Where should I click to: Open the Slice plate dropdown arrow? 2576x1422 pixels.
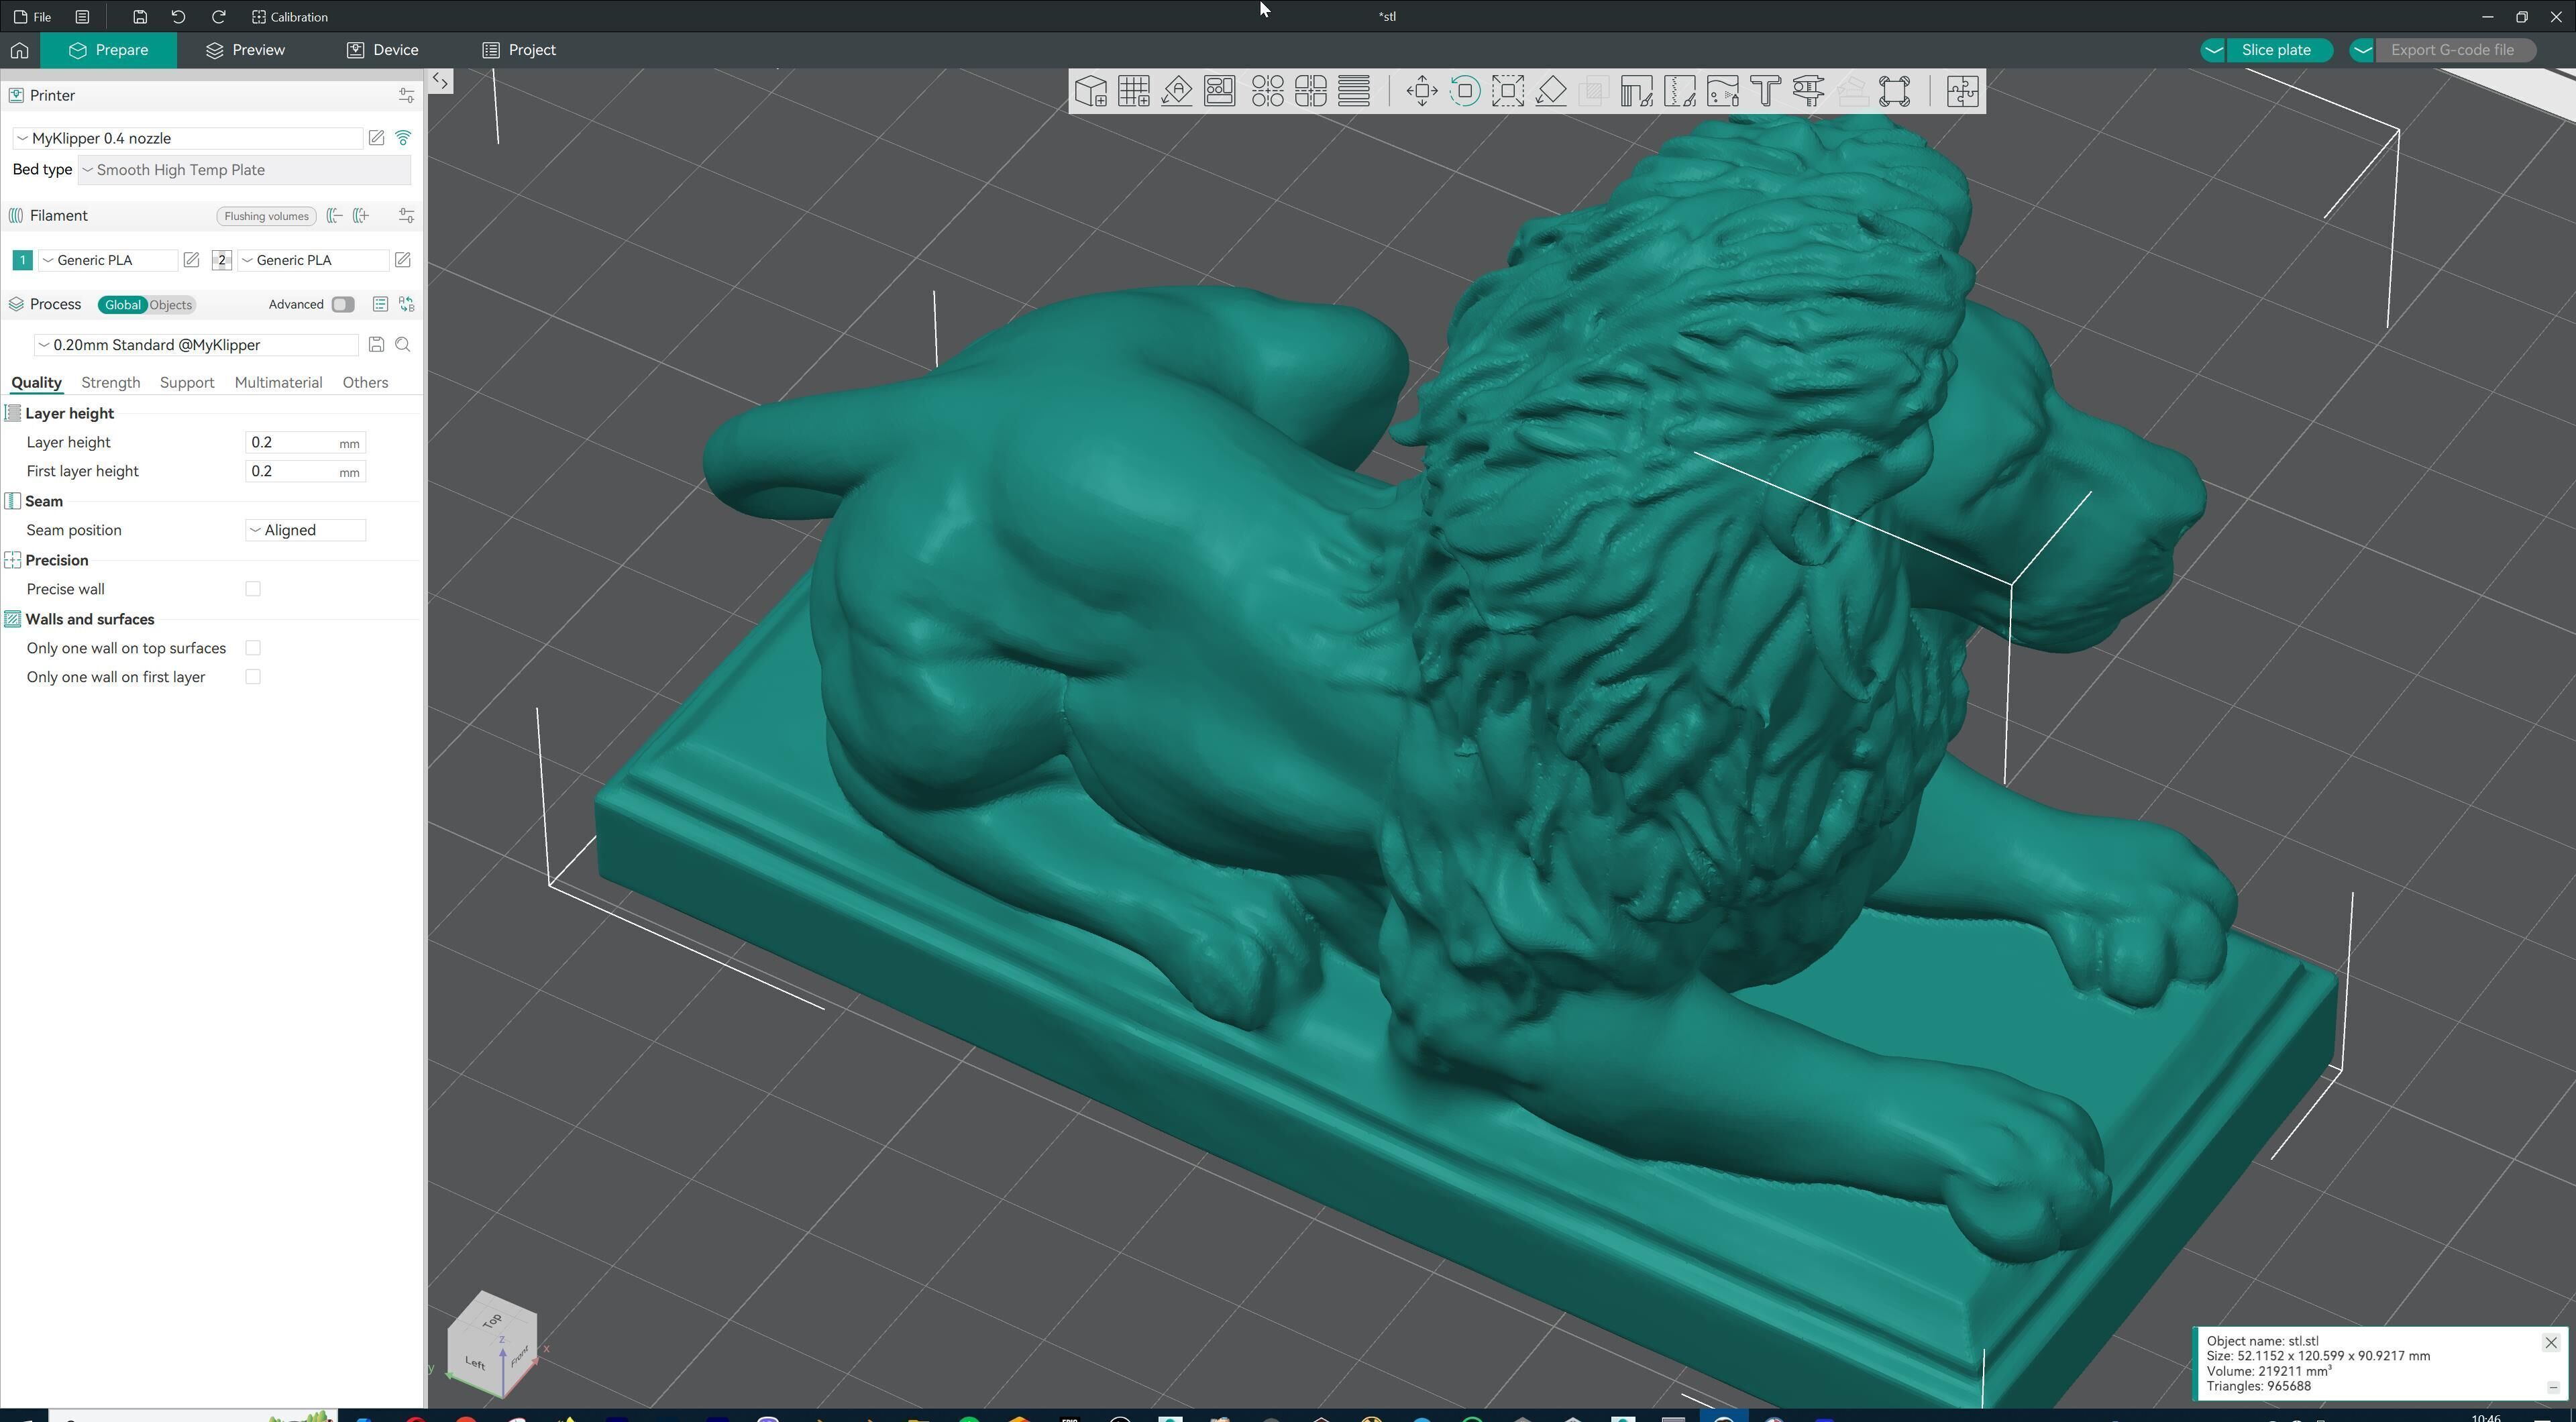coord(2213,50)
